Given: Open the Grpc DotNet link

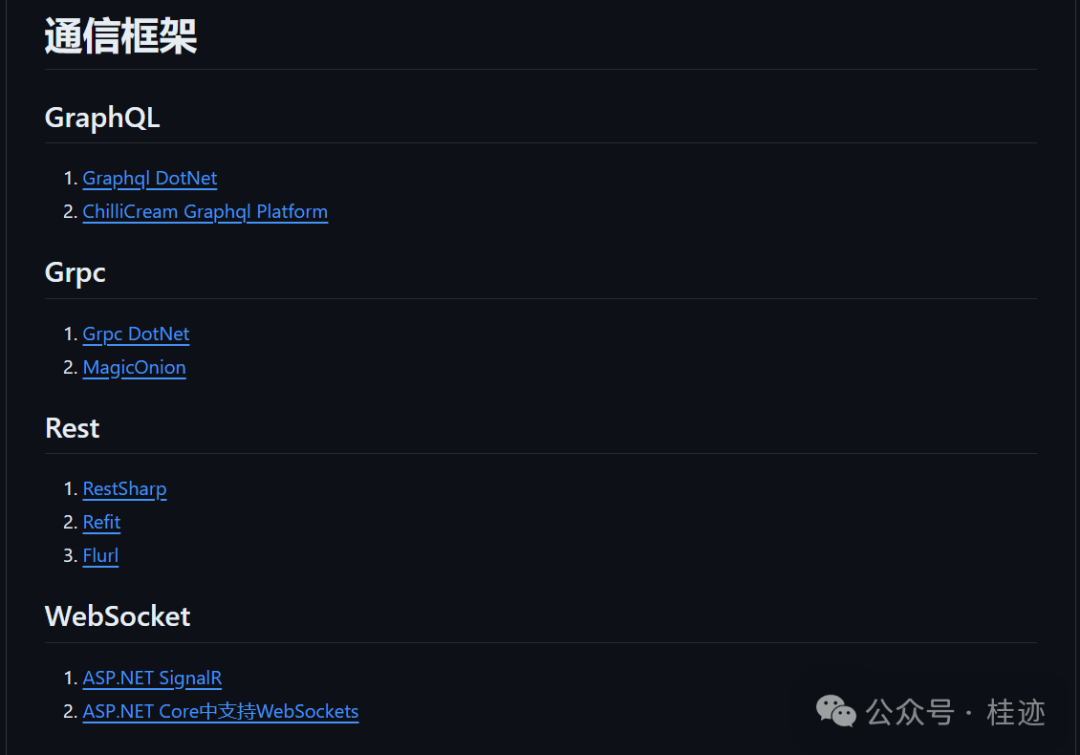Looking at the screenshot, I should coord(136,334).
